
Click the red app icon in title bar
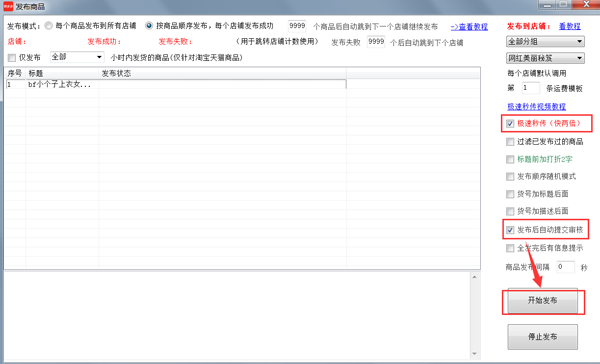point(8,6)
